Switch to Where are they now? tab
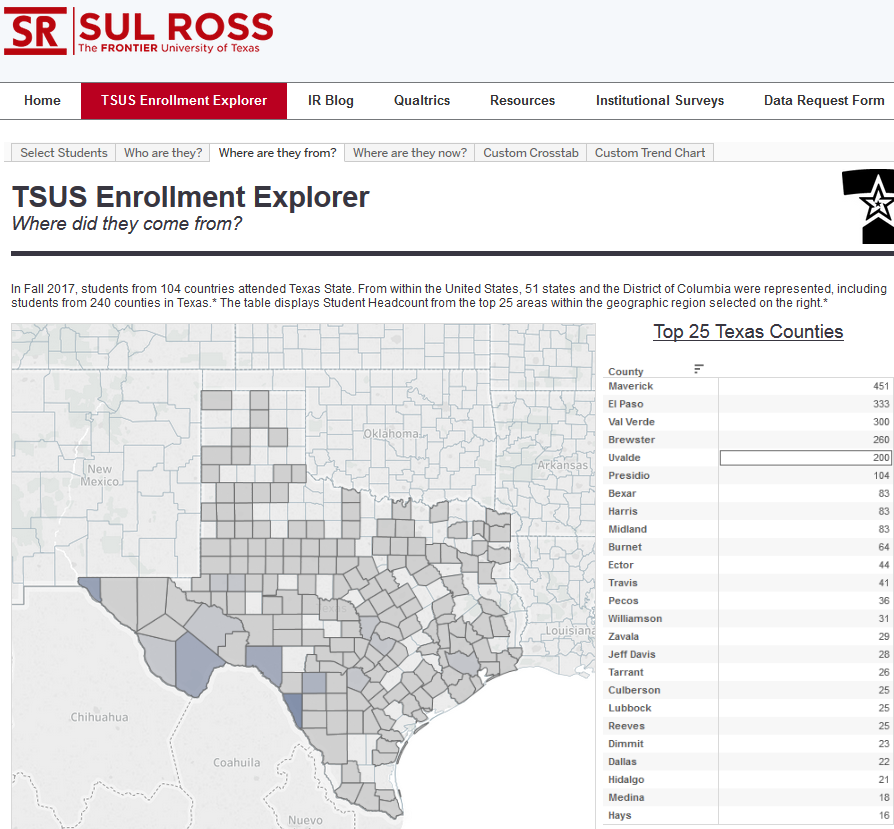This screenshot has height=829, width=894. pyautogui.click(x=410, y=153)
